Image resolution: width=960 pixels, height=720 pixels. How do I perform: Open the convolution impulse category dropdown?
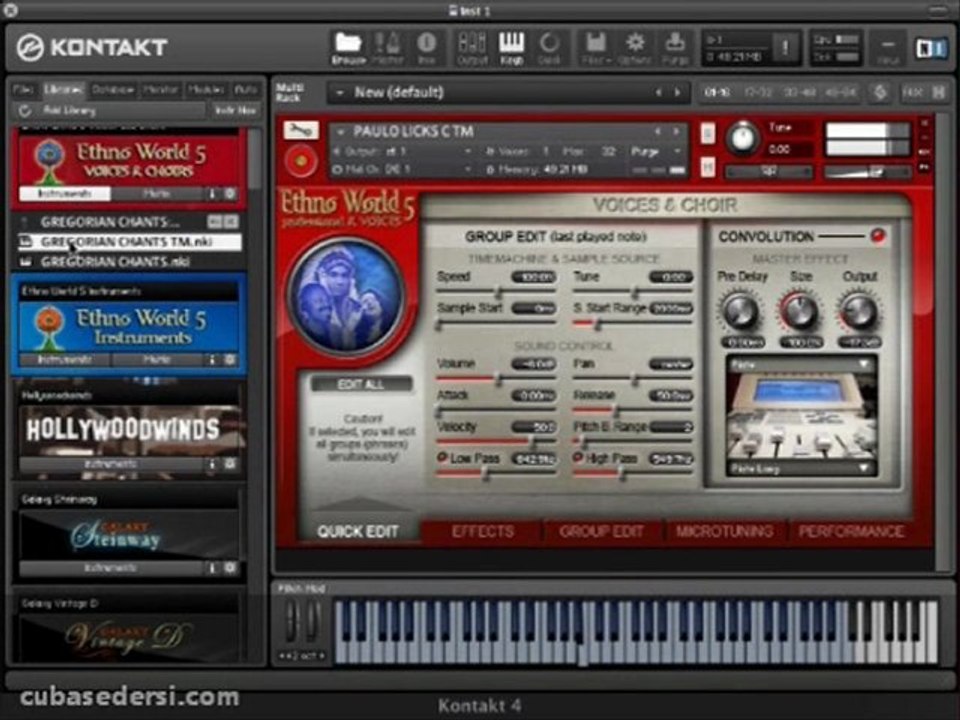coord(802,365)
